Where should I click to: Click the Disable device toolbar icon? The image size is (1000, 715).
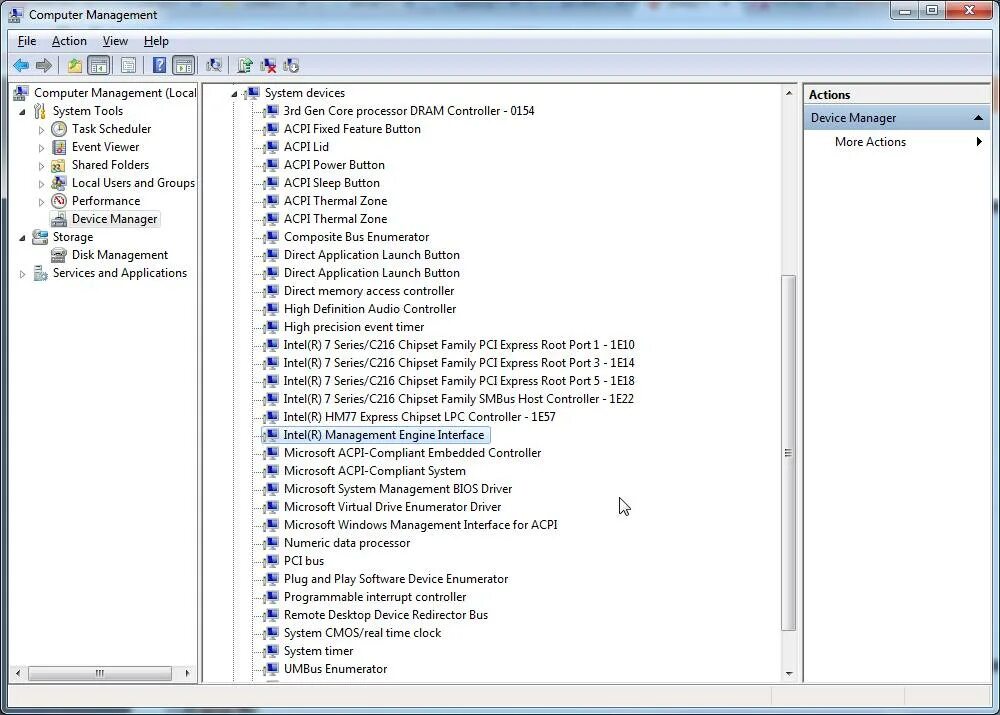[x=291, y=65]
